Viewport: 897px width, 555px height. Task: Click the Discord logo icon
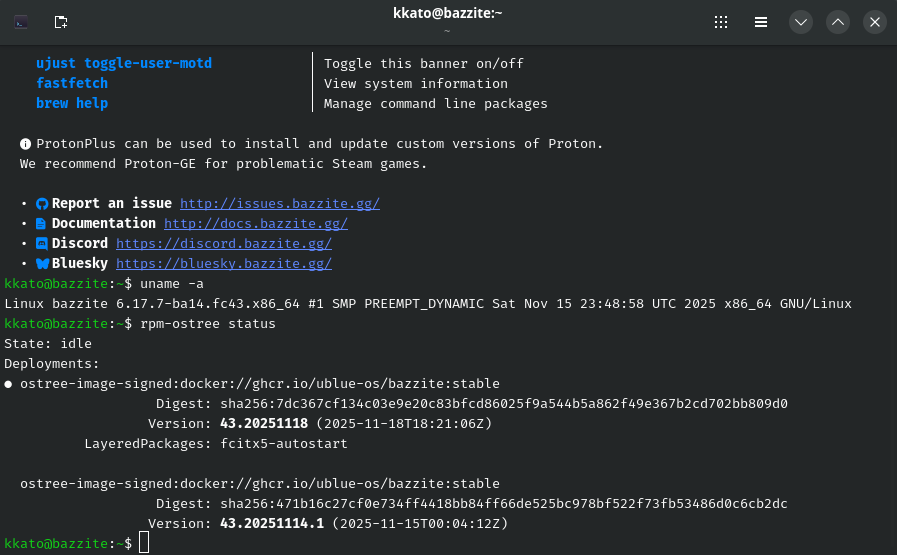(x=42, y=244)
